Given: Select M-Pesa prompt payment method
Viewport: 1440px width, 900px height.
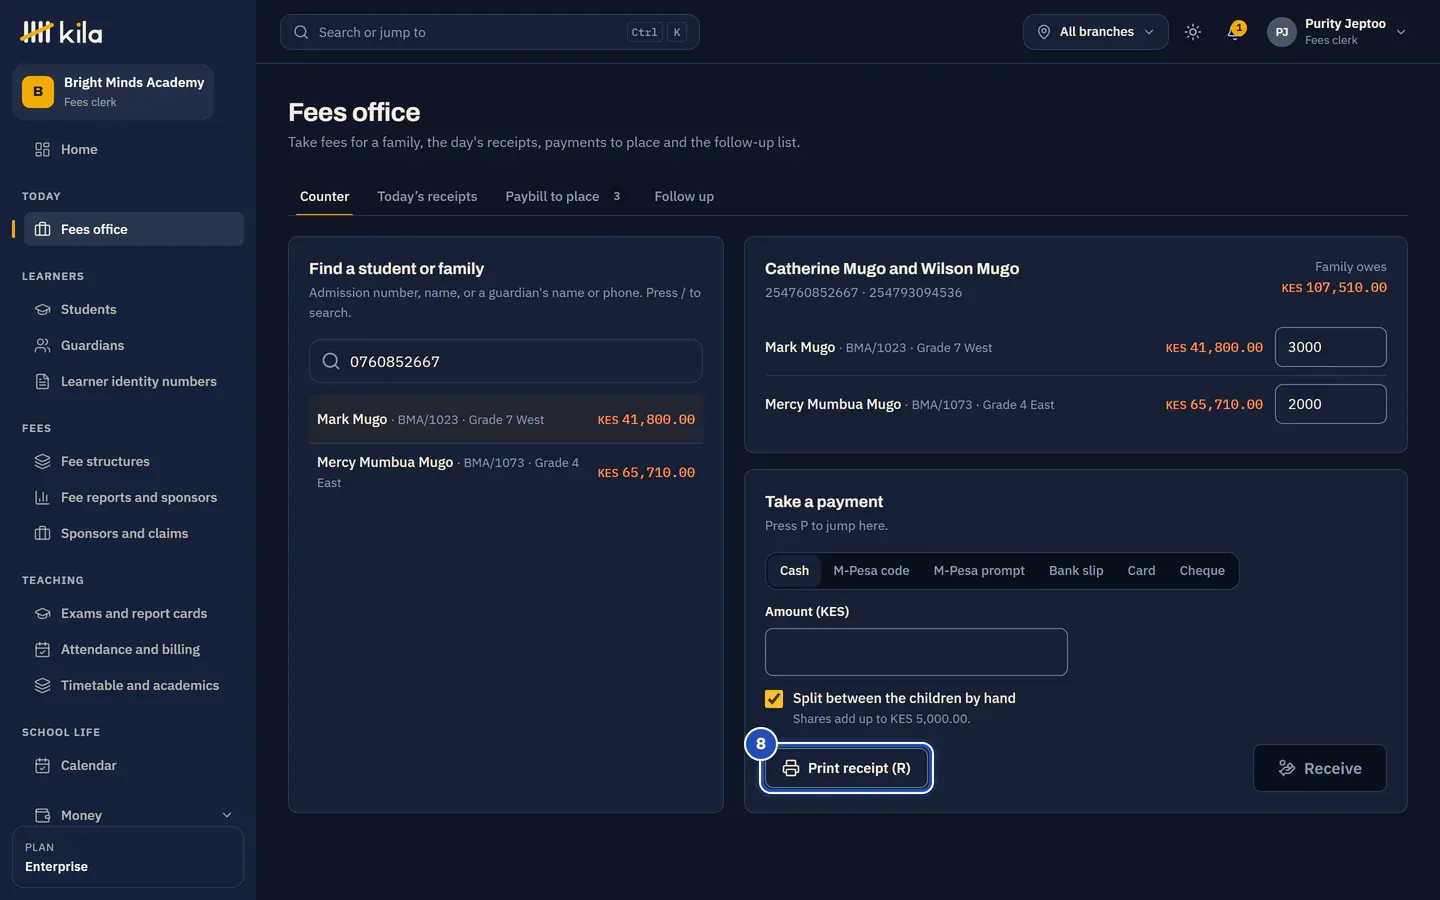Looking at the screenshot, I should coord(979,570).
